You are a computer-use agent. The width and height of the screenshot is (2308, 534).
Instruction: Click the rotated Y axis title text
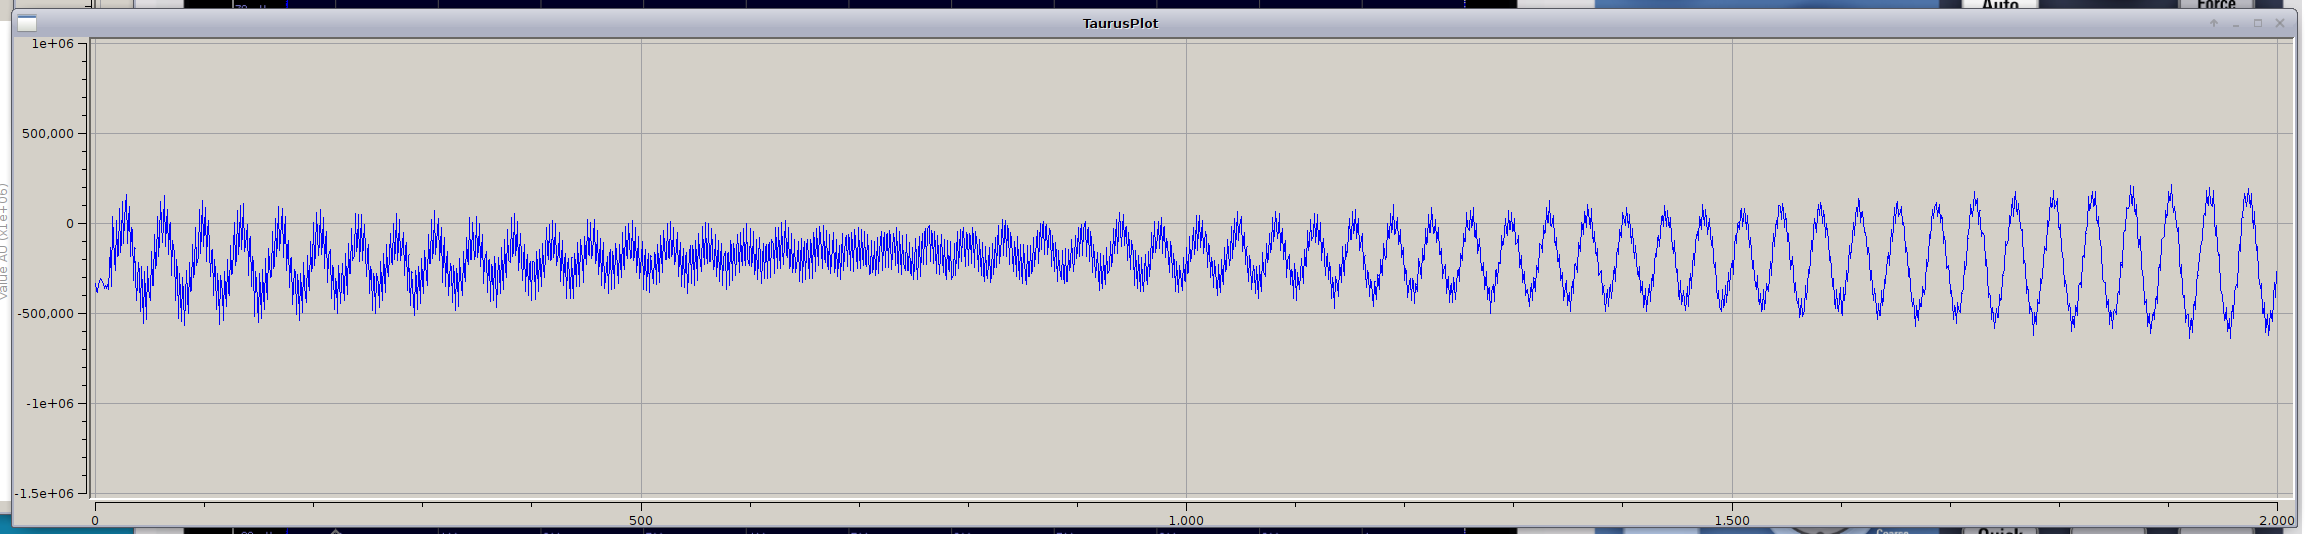(4, 240)
